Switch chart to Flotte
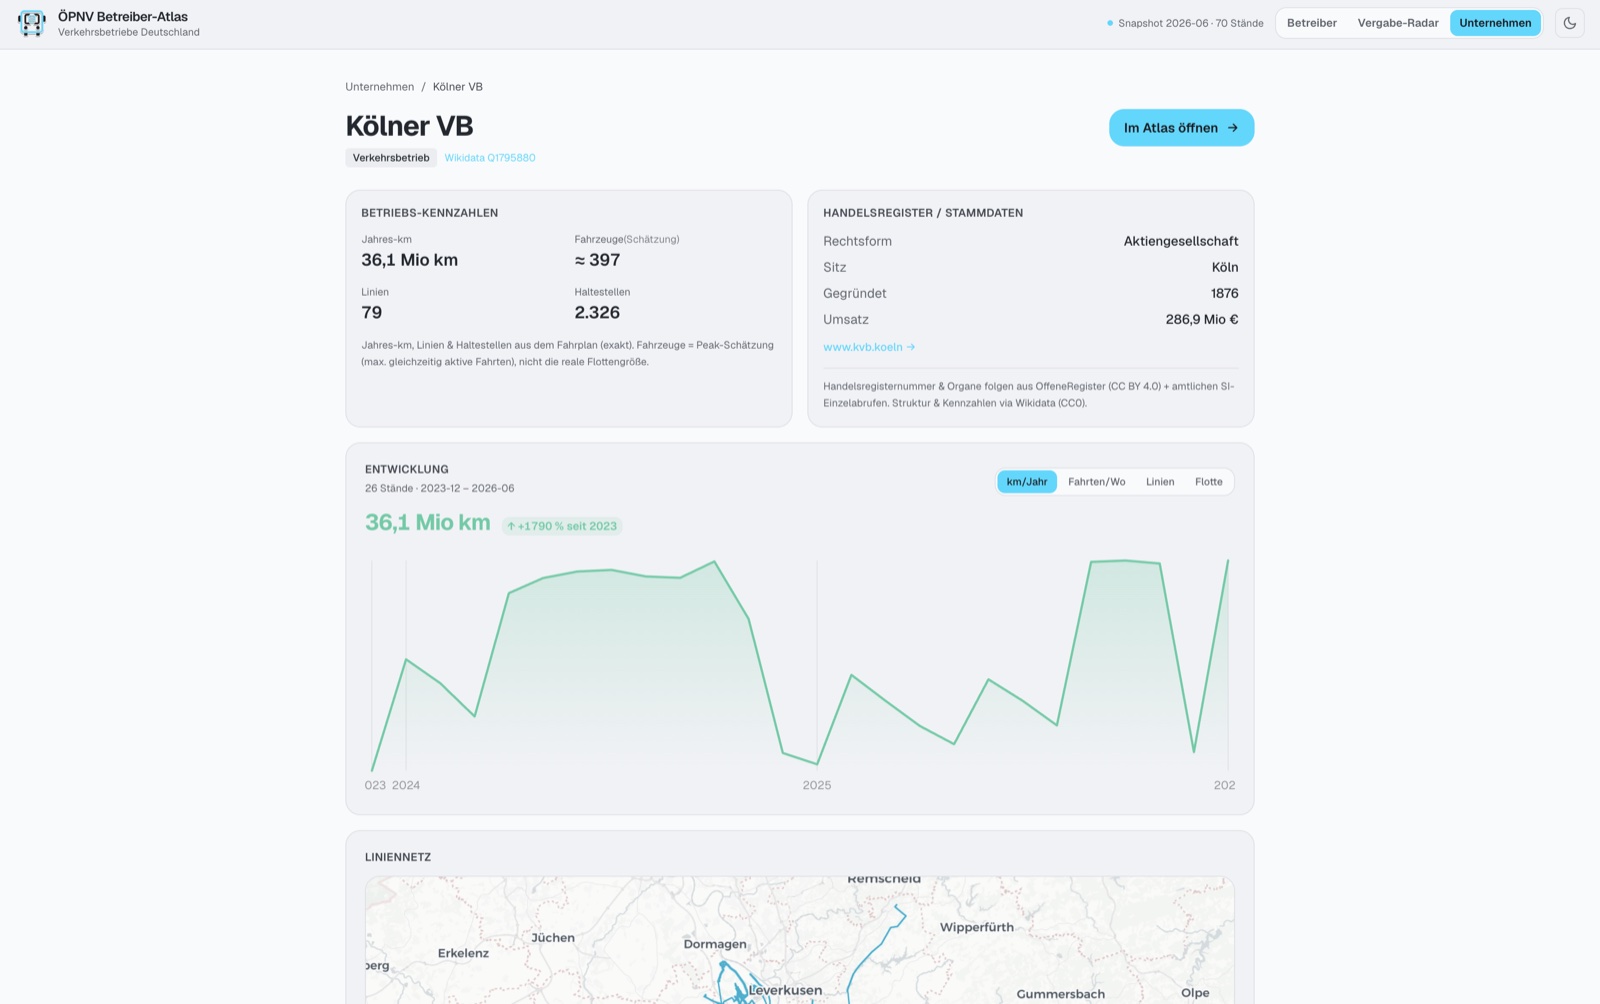Screen dimensions: 1600x1004 point(1209,482)
